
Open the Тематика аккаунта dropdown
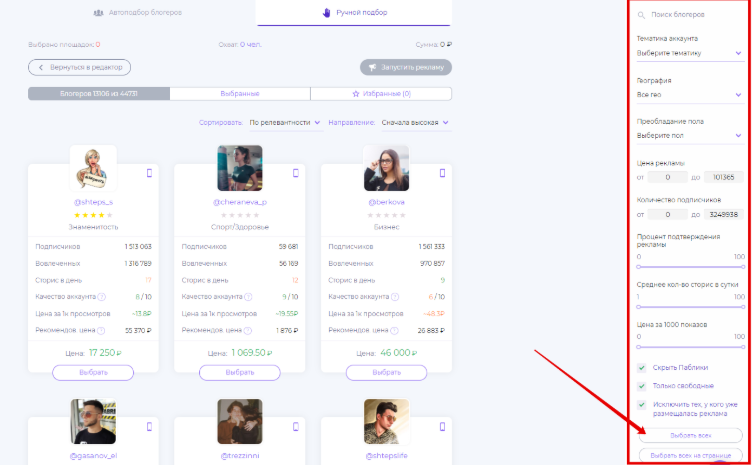[690, 53]
